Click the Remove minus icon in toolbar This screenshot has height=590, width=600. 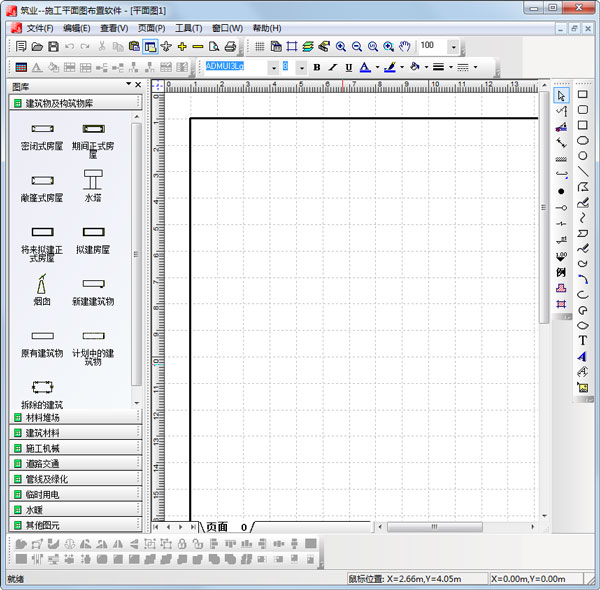(x=198, y=47)
